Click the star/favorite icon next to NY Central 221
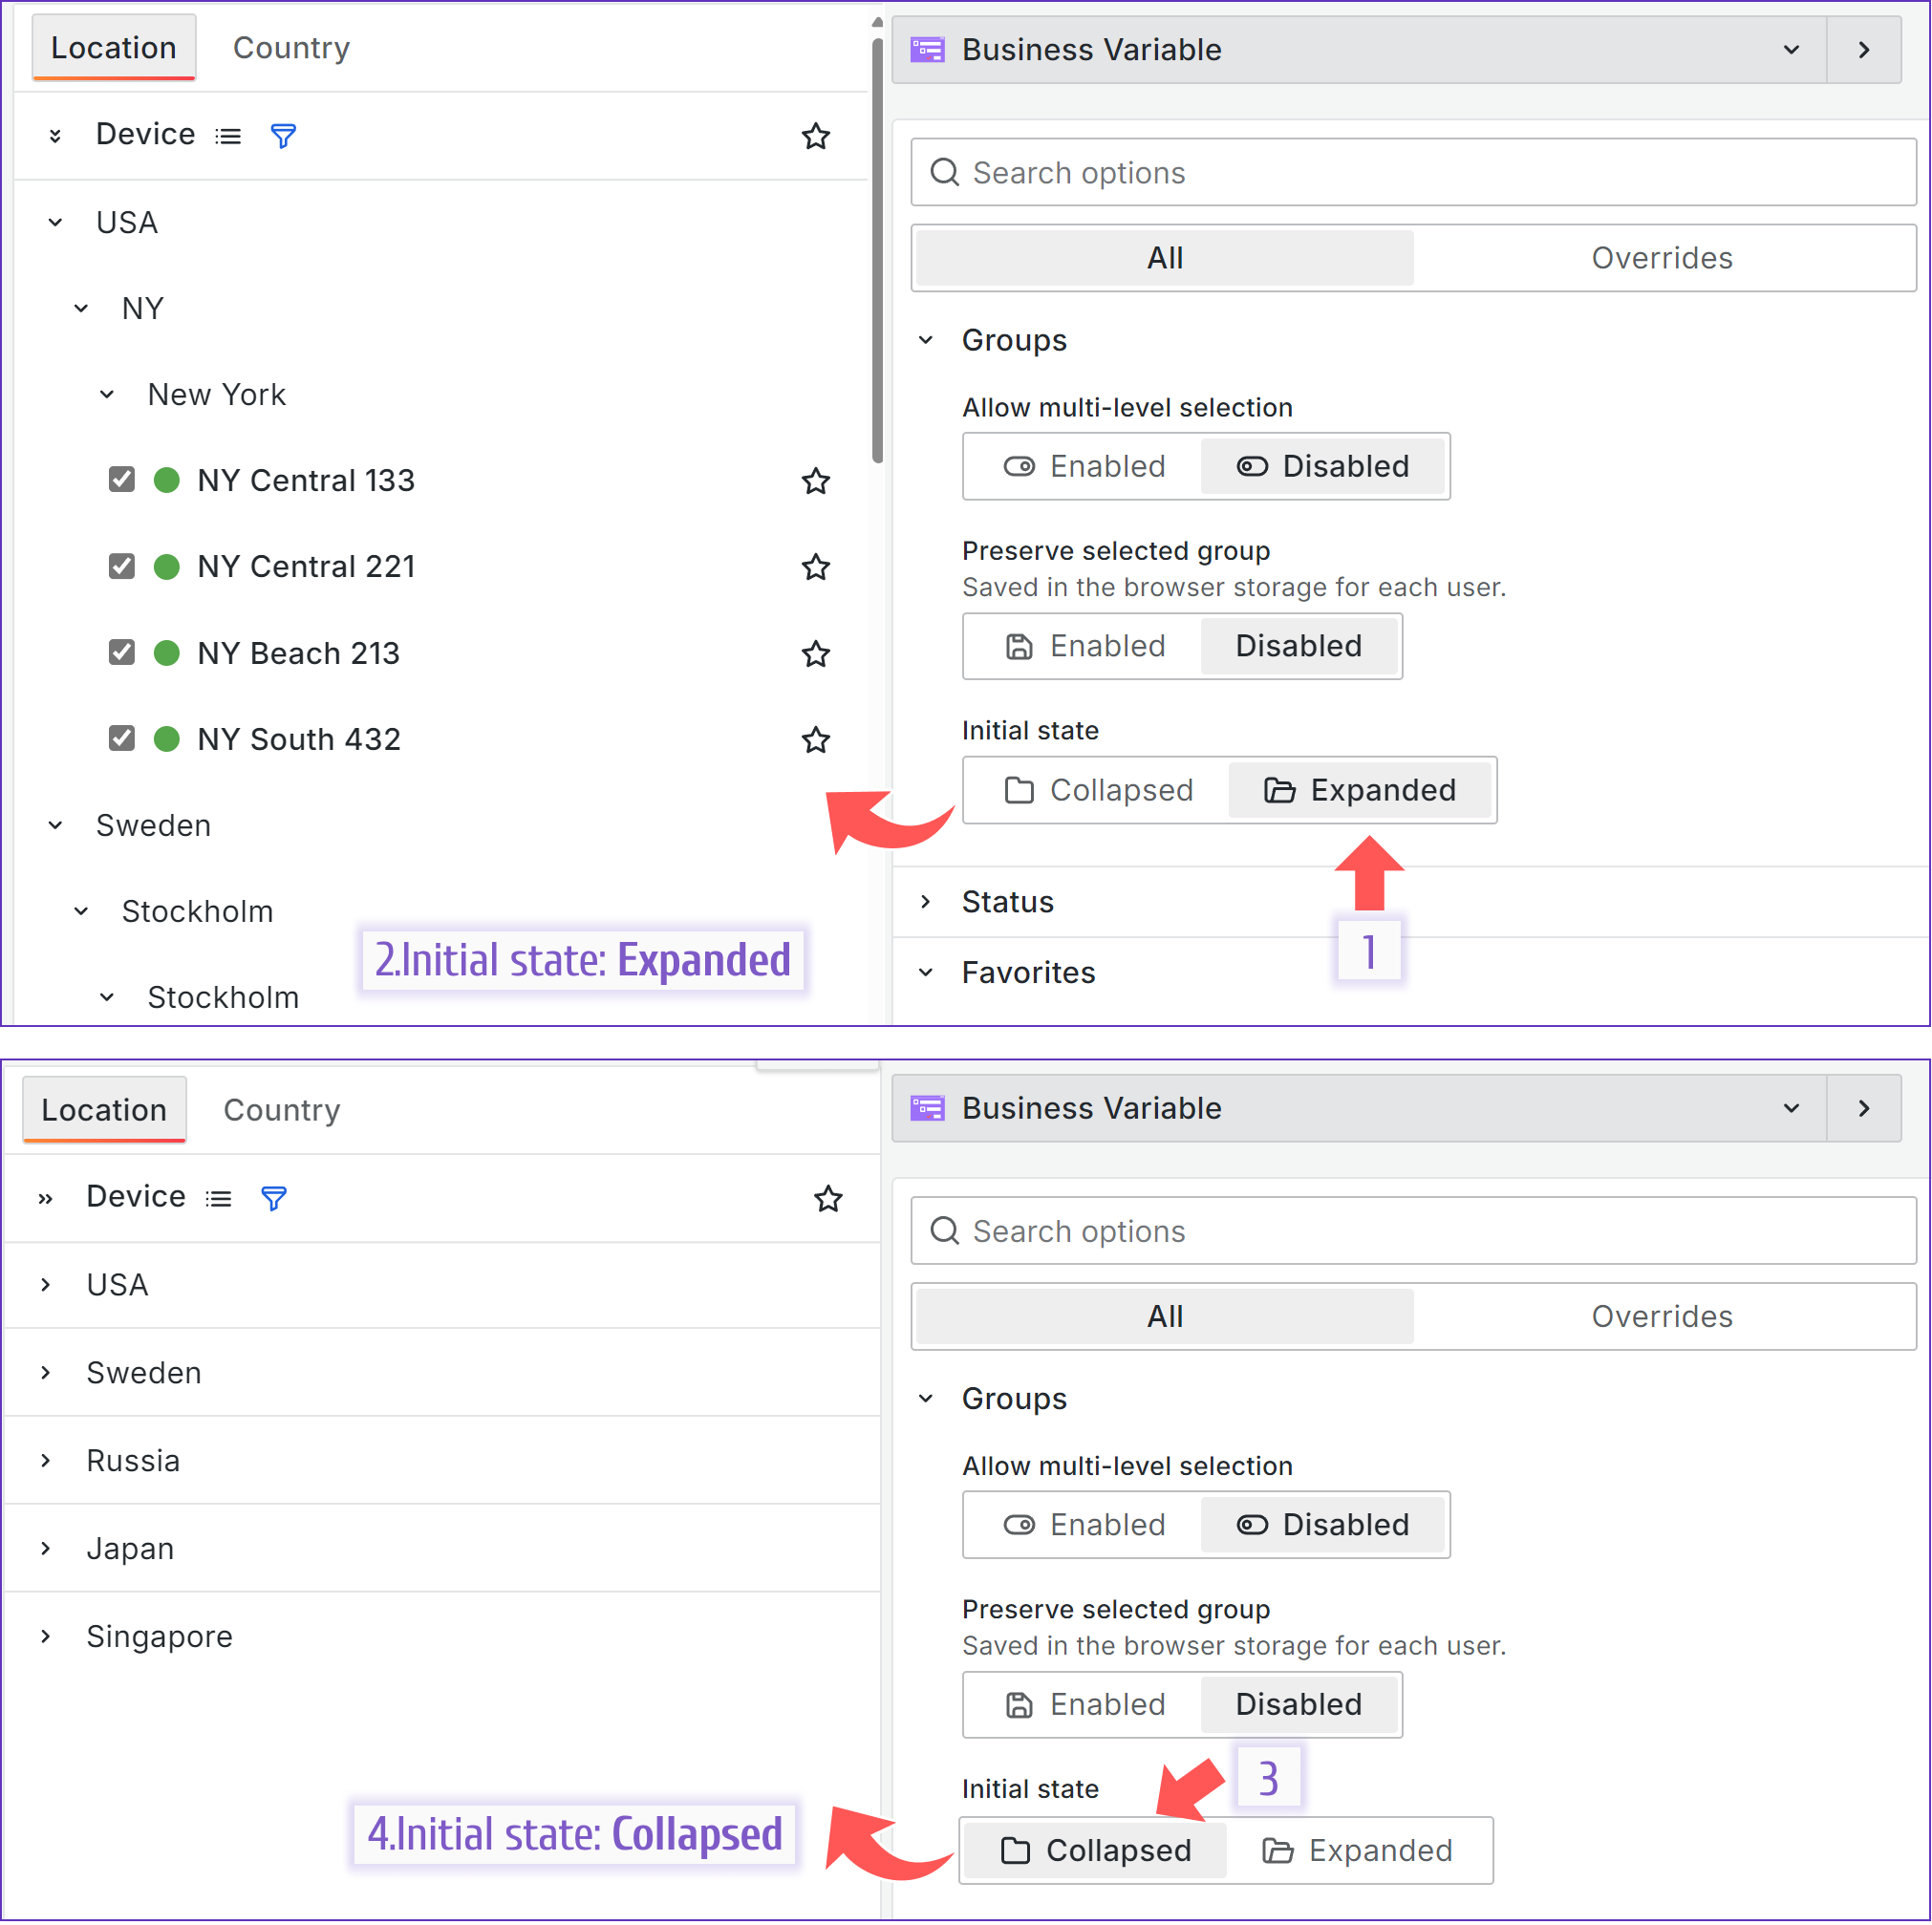Image resolution: width=1932 pixels, height=1925 pixels. coord(816,566)
